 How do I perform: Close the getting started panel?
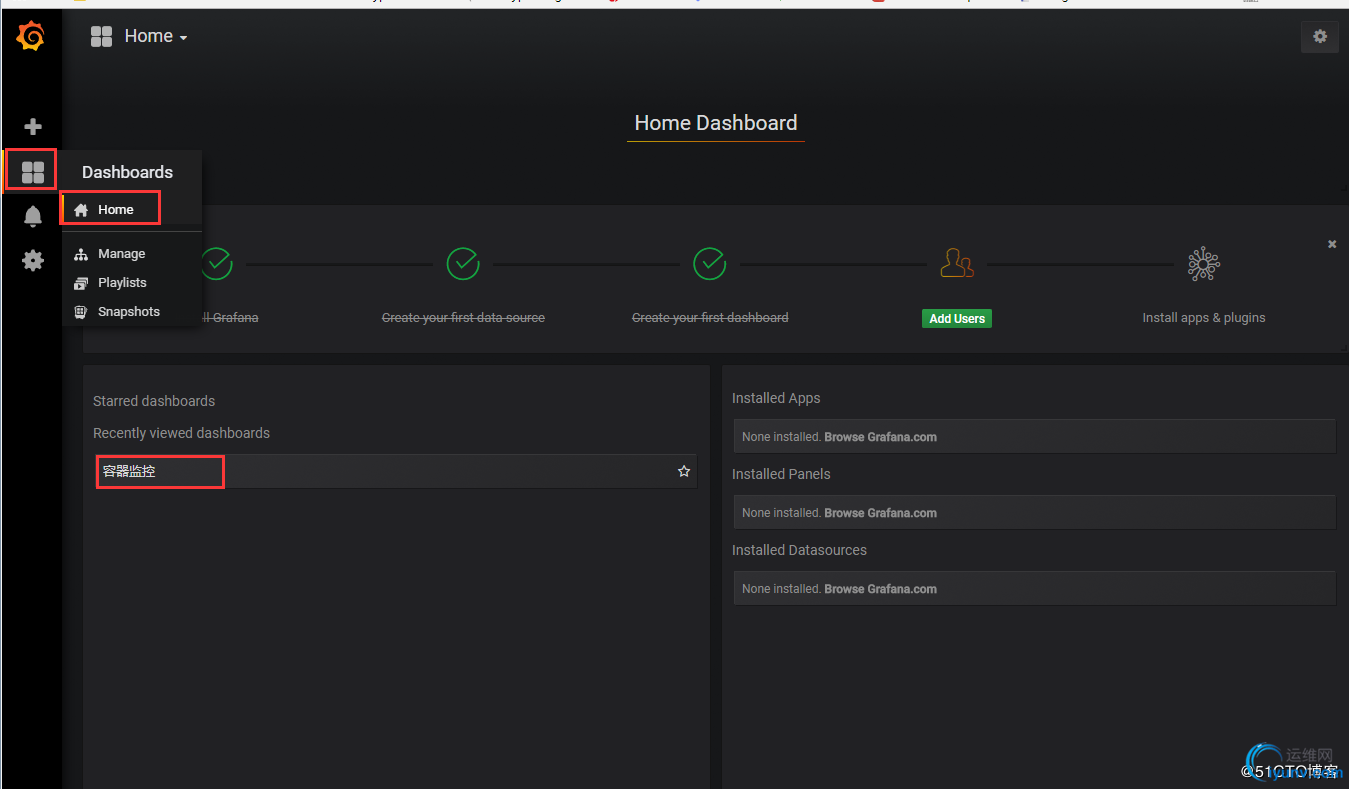(x=1332, y=244)
